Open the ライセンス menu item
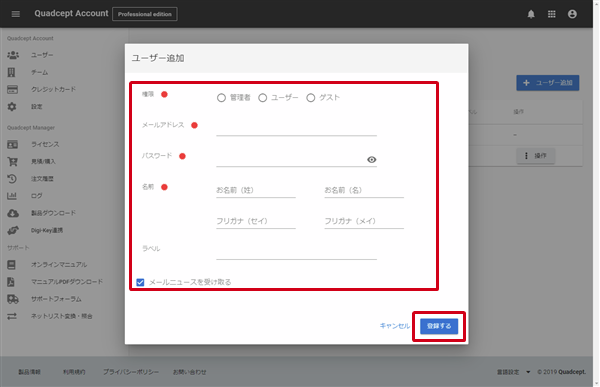This screenshot has height=387, width=600. tap(45, 144)
